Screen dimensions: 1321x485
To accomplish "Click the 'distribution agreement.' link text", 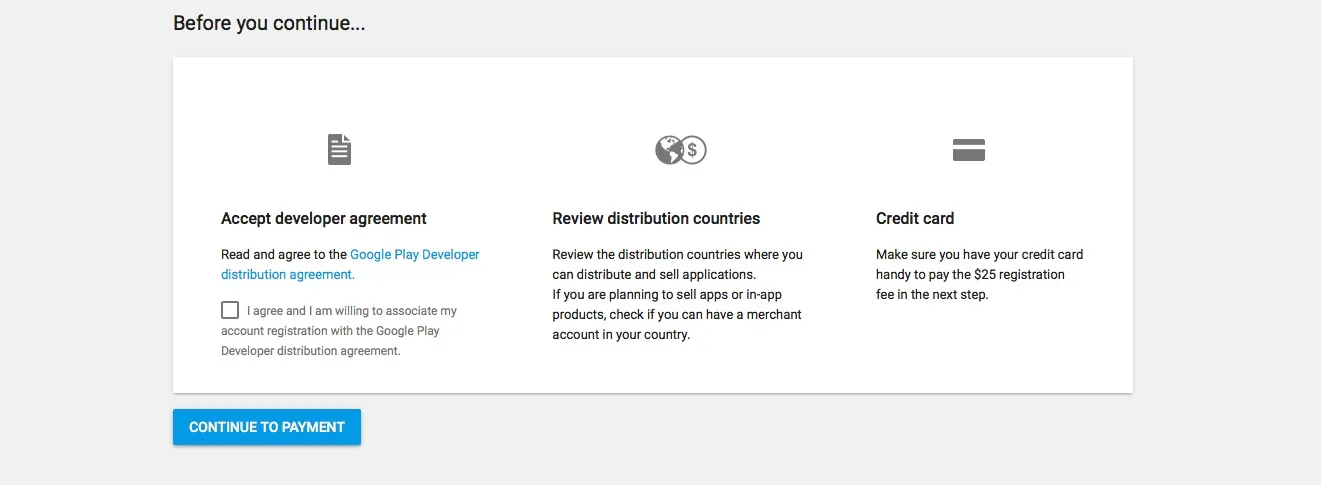I will [288, 275].
